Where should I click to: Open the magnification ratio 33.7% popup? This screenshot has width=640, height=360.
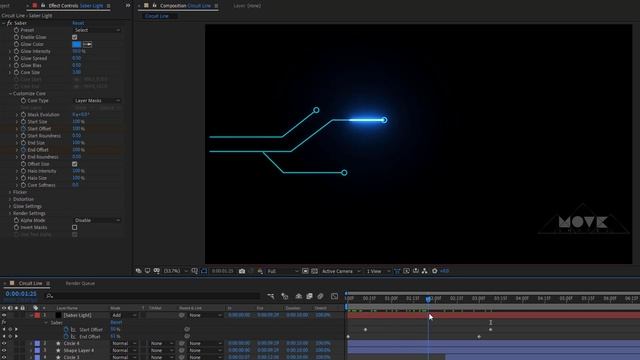point(176,271)
